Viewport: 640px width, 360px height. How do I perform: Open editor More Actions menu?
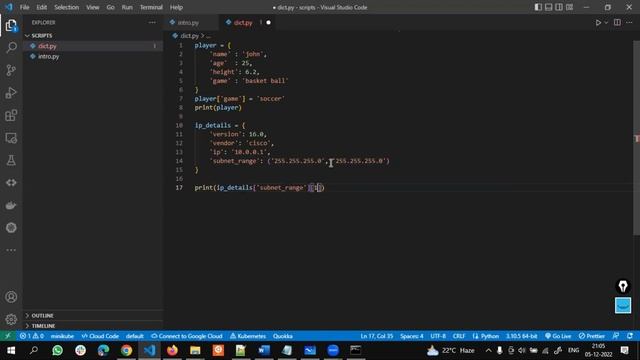point(629,22)
